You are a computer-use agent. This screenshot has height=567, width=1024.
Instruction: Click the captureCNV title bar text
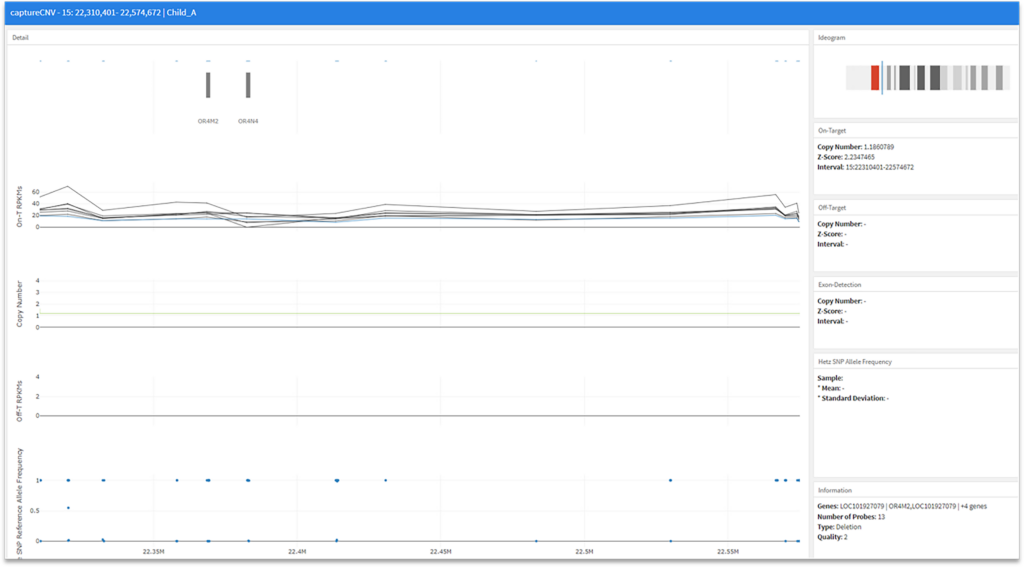110,13
